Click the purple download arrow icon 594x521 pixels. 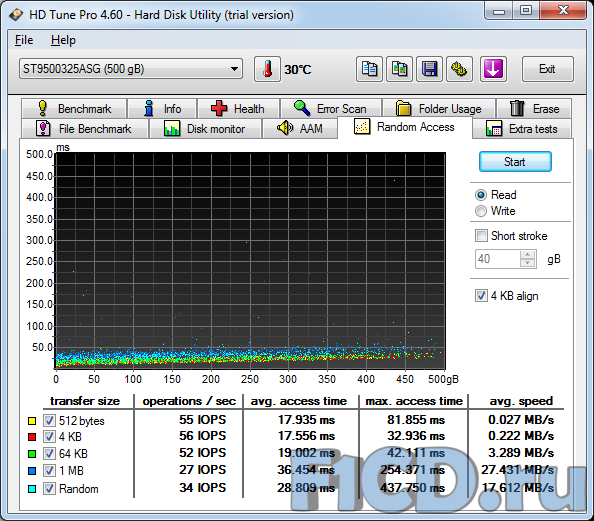pyautogui.click(x=493, y=69)
